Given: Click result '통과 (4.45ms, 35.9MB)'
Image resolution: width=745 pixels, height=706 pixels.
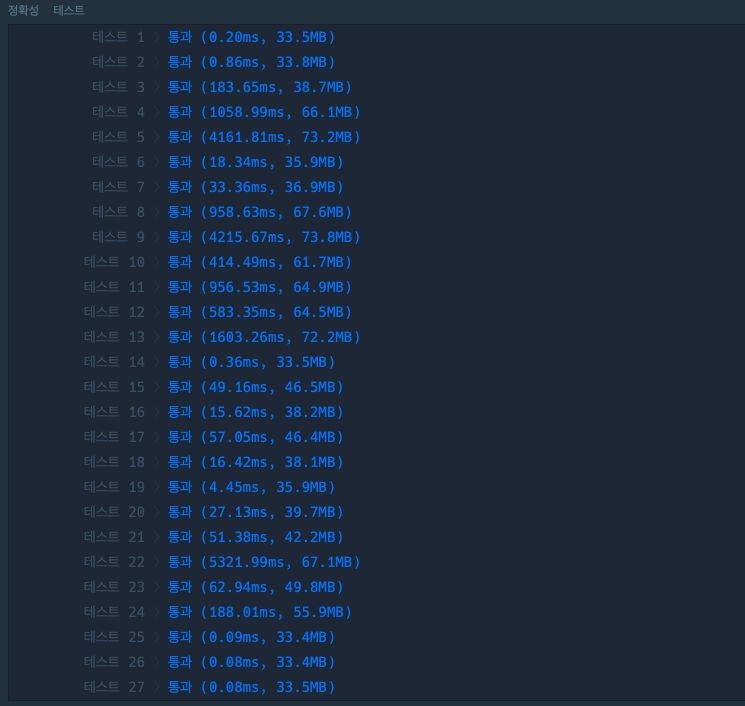Looking at the screenshot, I should (252, 487).
